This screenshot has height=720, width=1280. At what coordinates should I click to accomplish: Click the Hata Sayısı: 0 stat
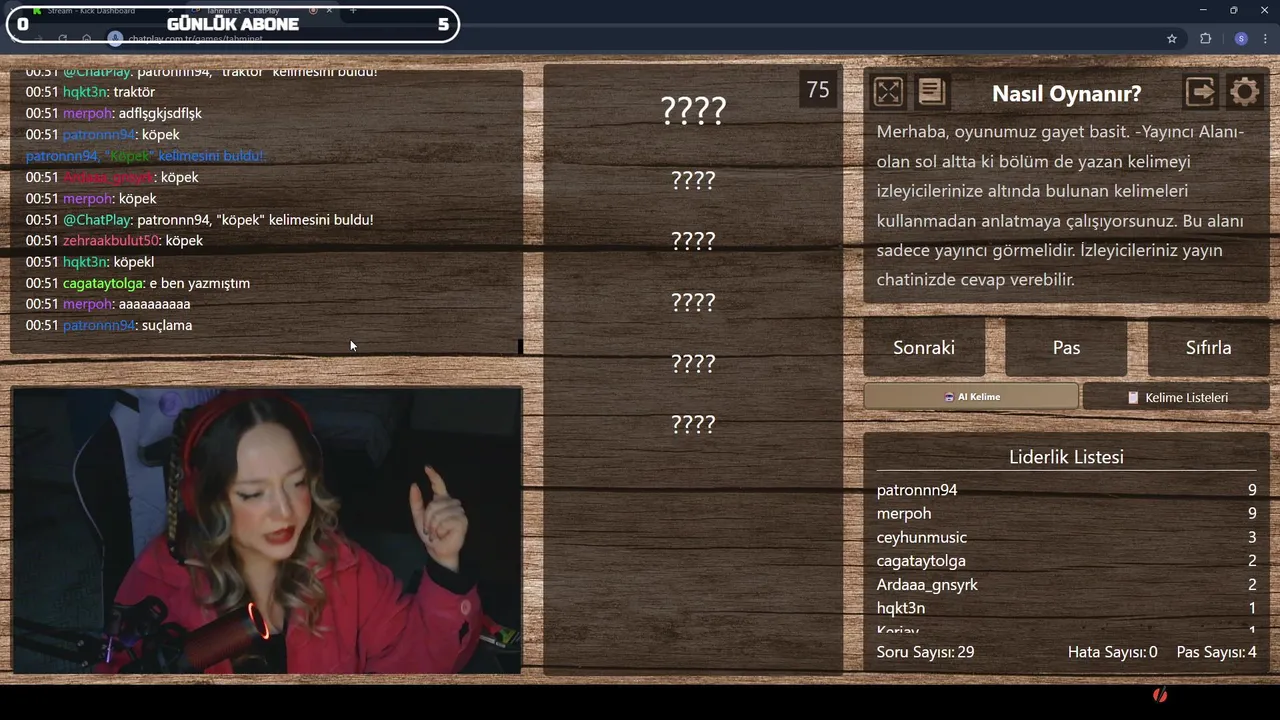click(x=1112, y=652)
